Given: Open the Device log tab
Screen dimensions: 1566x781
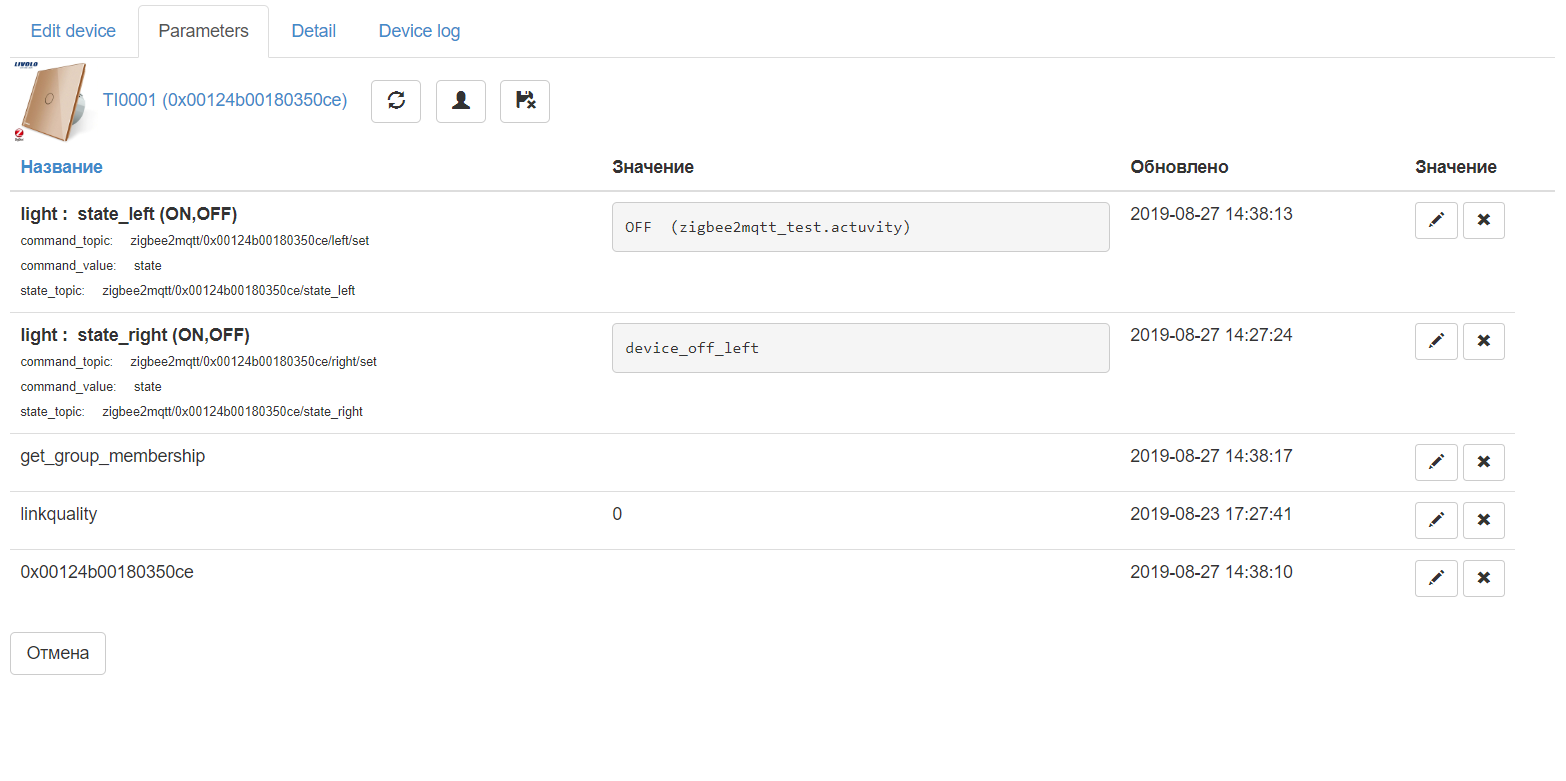Looking at the screenshot, I should (419, 31).
